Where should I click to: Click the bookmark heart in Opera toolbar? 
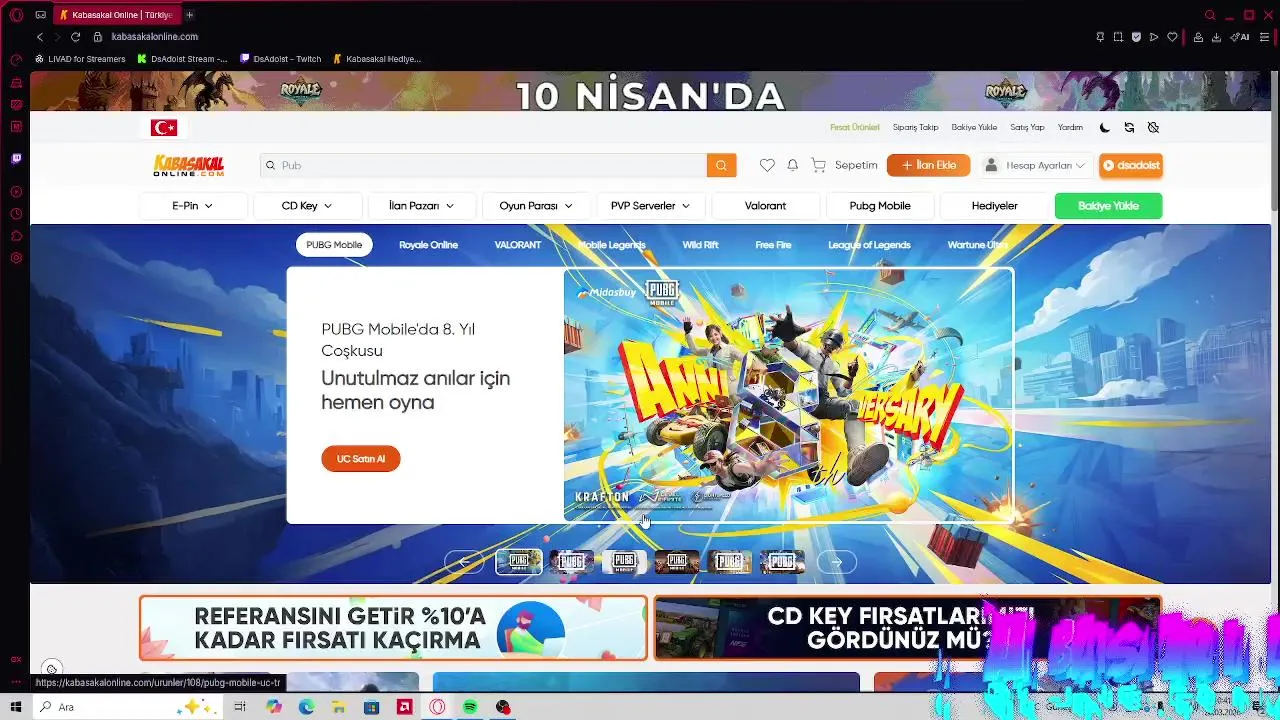point(1172,37)
